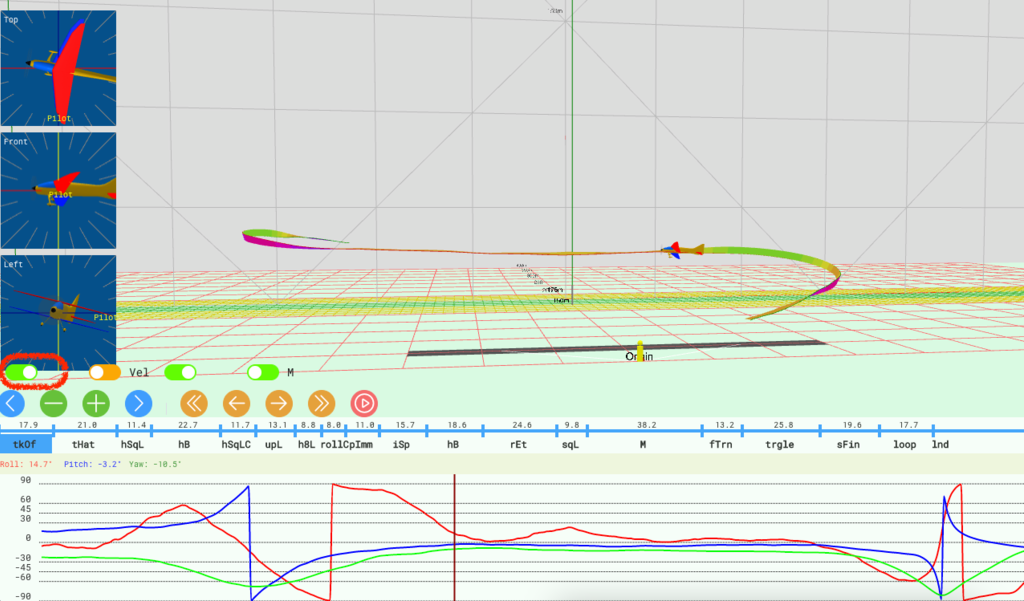
Task: Select the tHat manoeuvre segment
Action: pos(83,444)
